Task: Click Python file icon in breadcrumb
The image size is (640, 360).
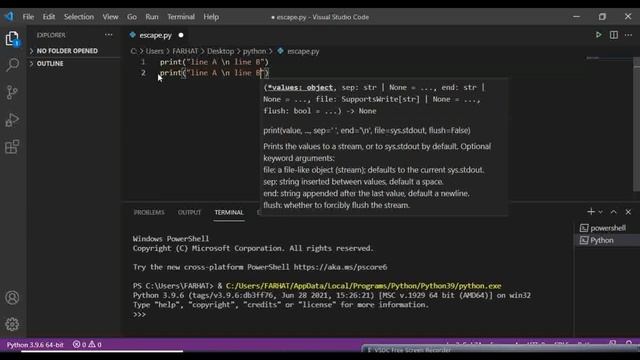Action: [280, 51]
